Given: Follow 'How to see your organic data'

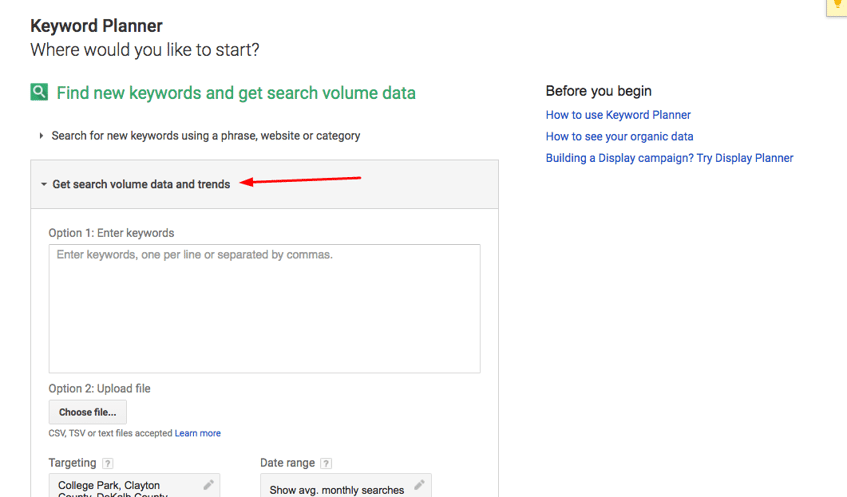Looking at the screenshot, I should 619,137.
